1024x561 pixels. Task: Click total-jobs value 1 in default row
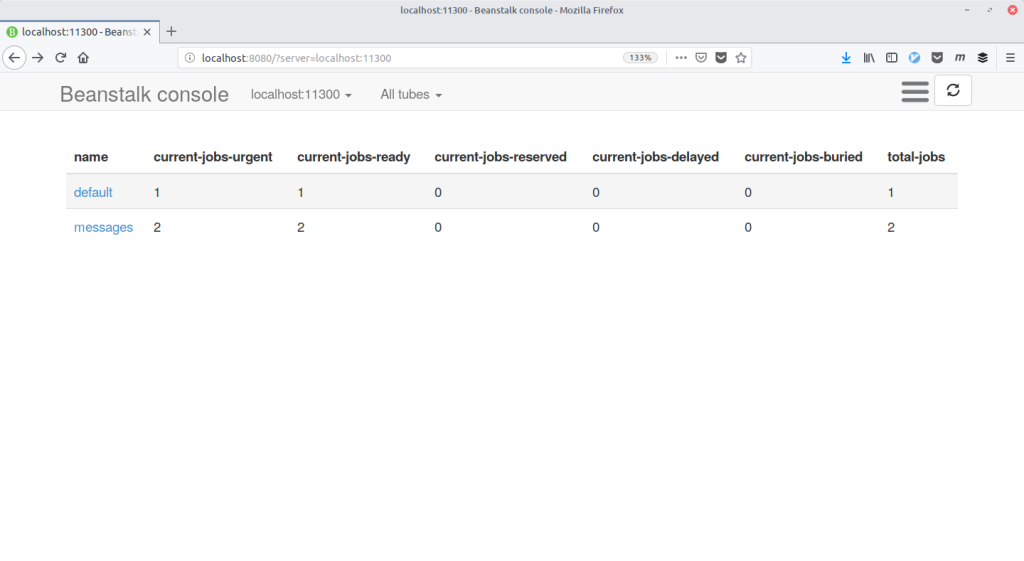tap(891, 192)
